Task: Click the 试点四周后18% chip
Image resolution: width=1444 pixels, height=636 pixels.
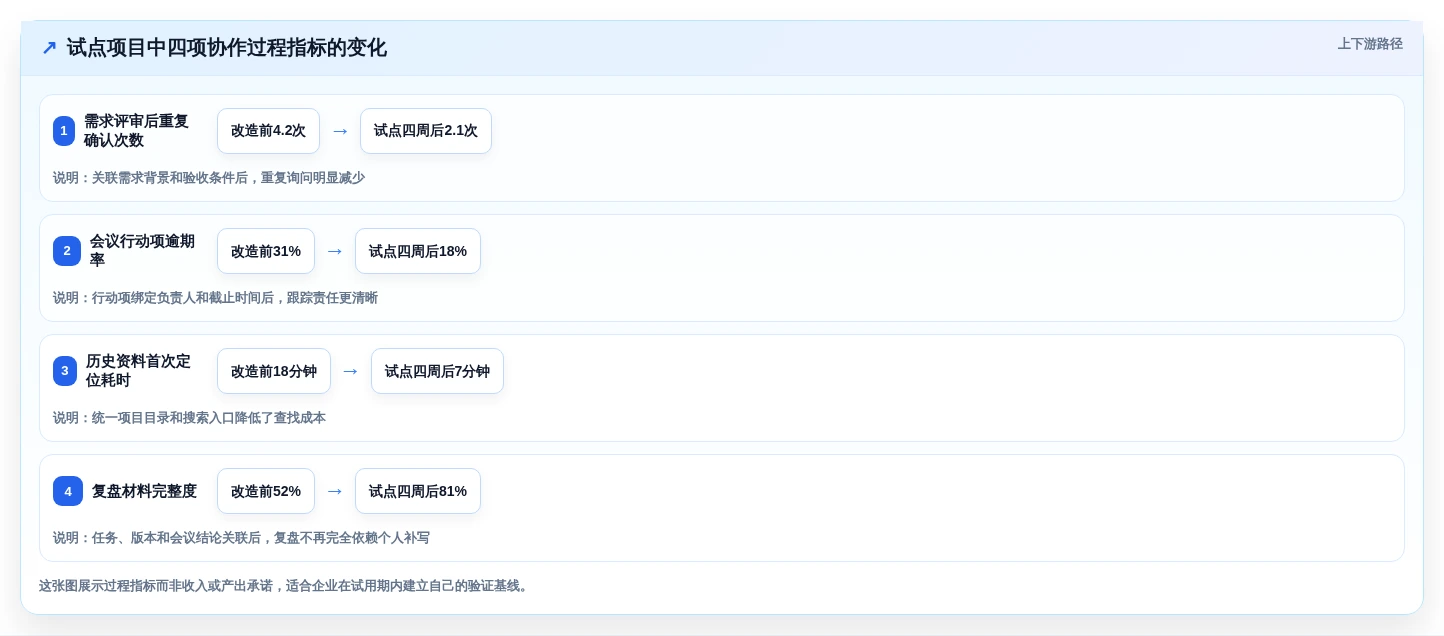Action: click(418, 251)
